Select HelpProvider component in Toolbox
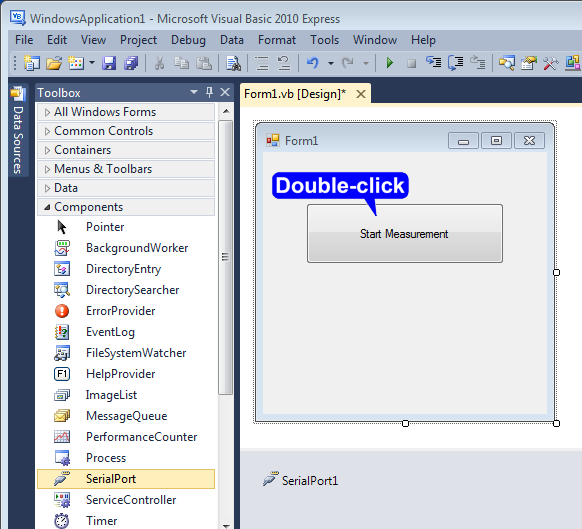Viewport: 582px width, 529px height. click(126, 374)
